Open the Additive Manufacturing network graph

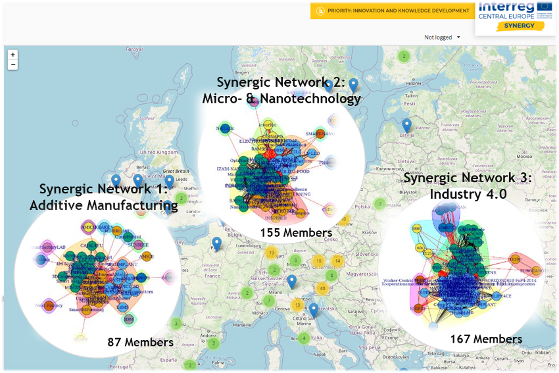97,276
